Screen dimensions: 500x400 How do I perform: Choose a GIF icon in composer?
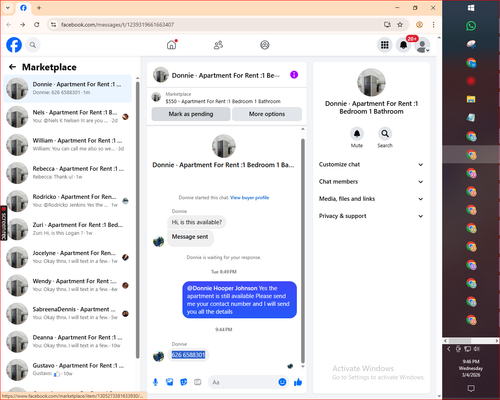coord(198,382)
